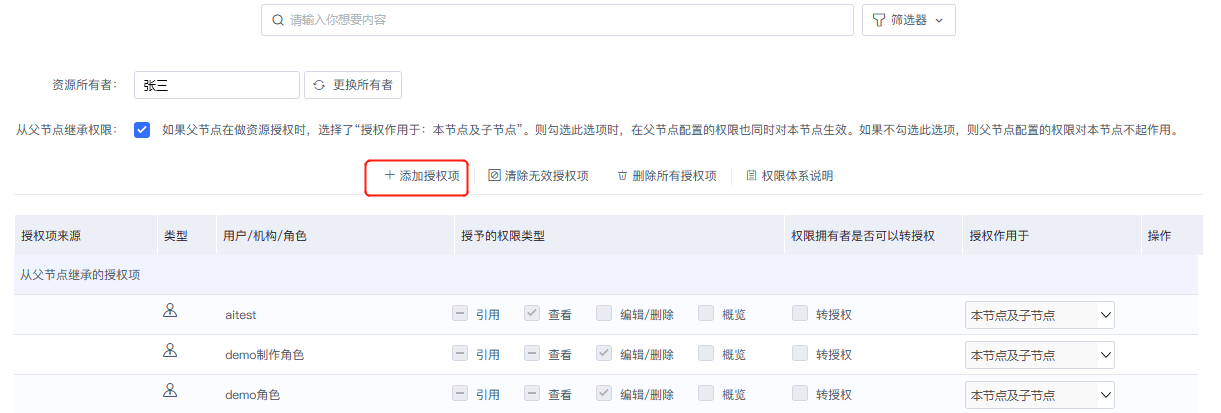Image resolution: width=1221 pixels, height=413 pixels.
Task: Click the 授权项来源 column header
Action: coord(86,236)
